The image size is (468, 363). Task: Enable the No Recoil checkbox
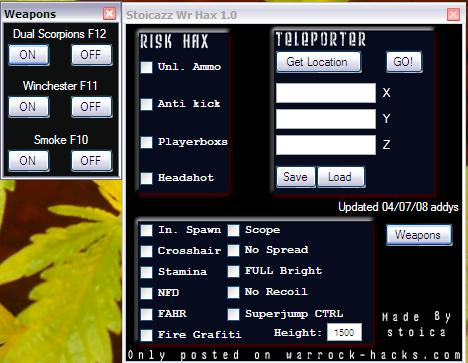point(233,292)
